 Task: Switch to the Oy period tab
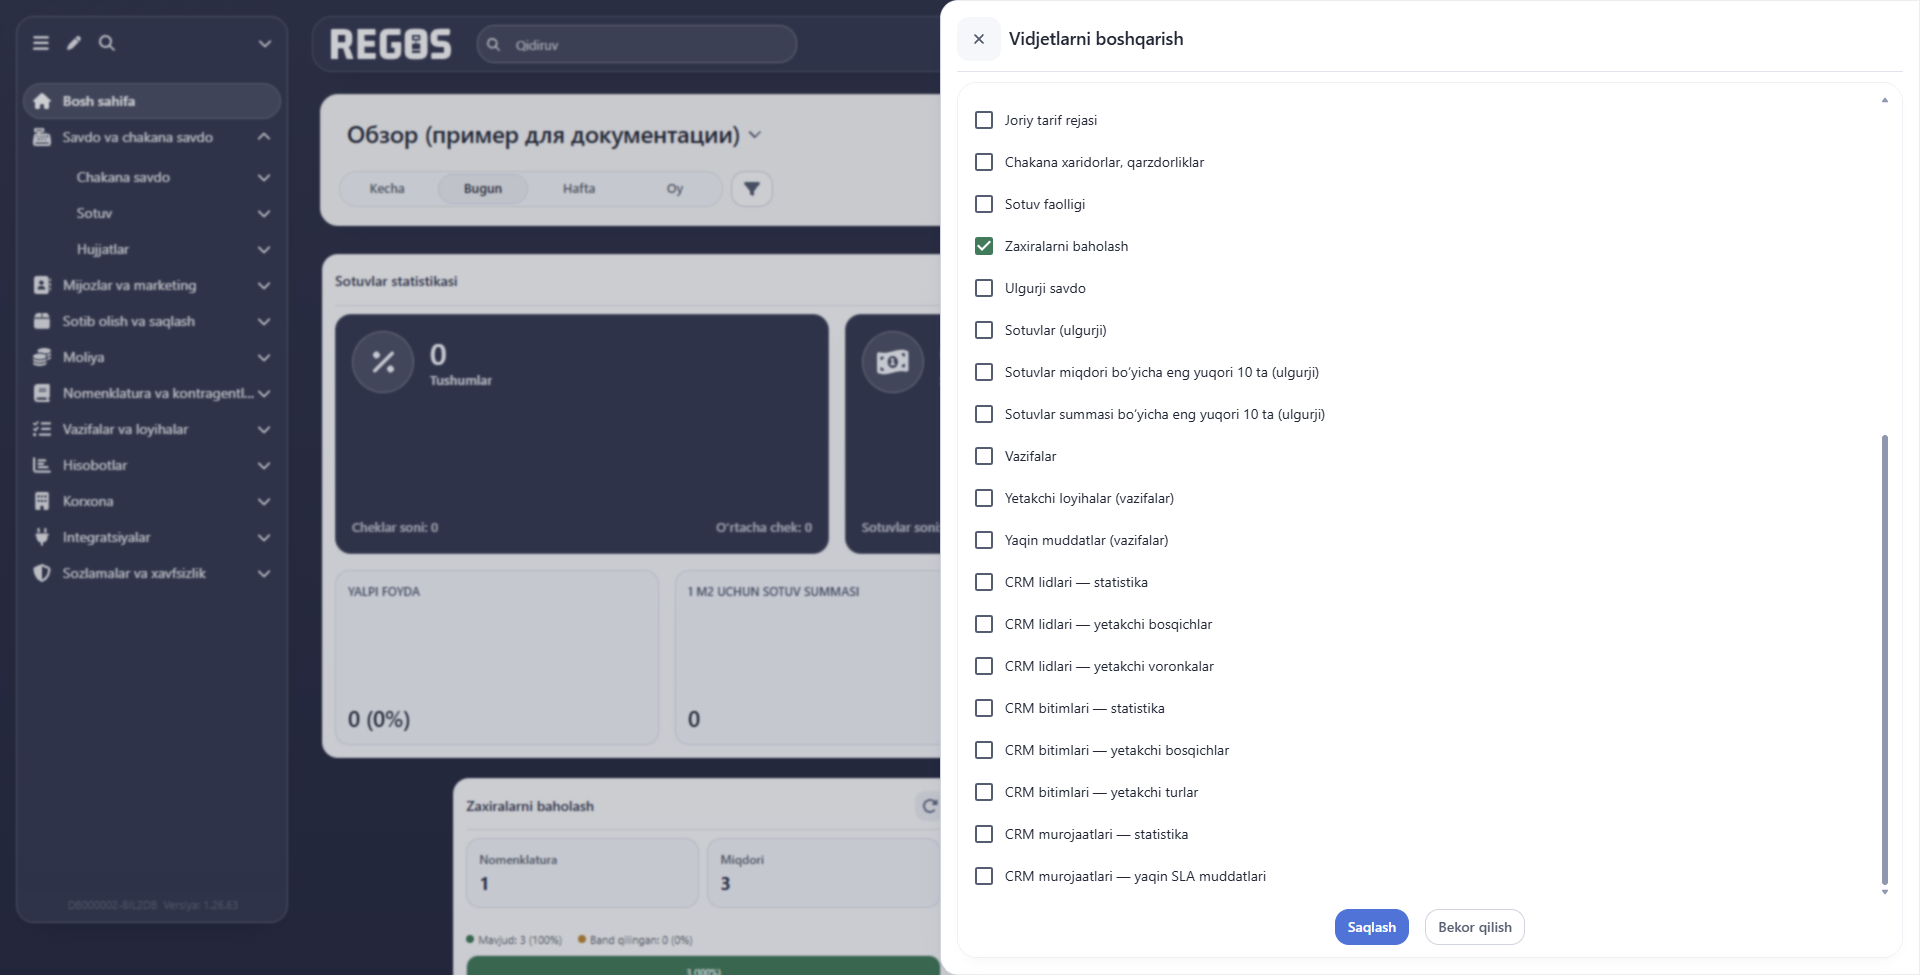pyautogui.click(x=675, y=188)
